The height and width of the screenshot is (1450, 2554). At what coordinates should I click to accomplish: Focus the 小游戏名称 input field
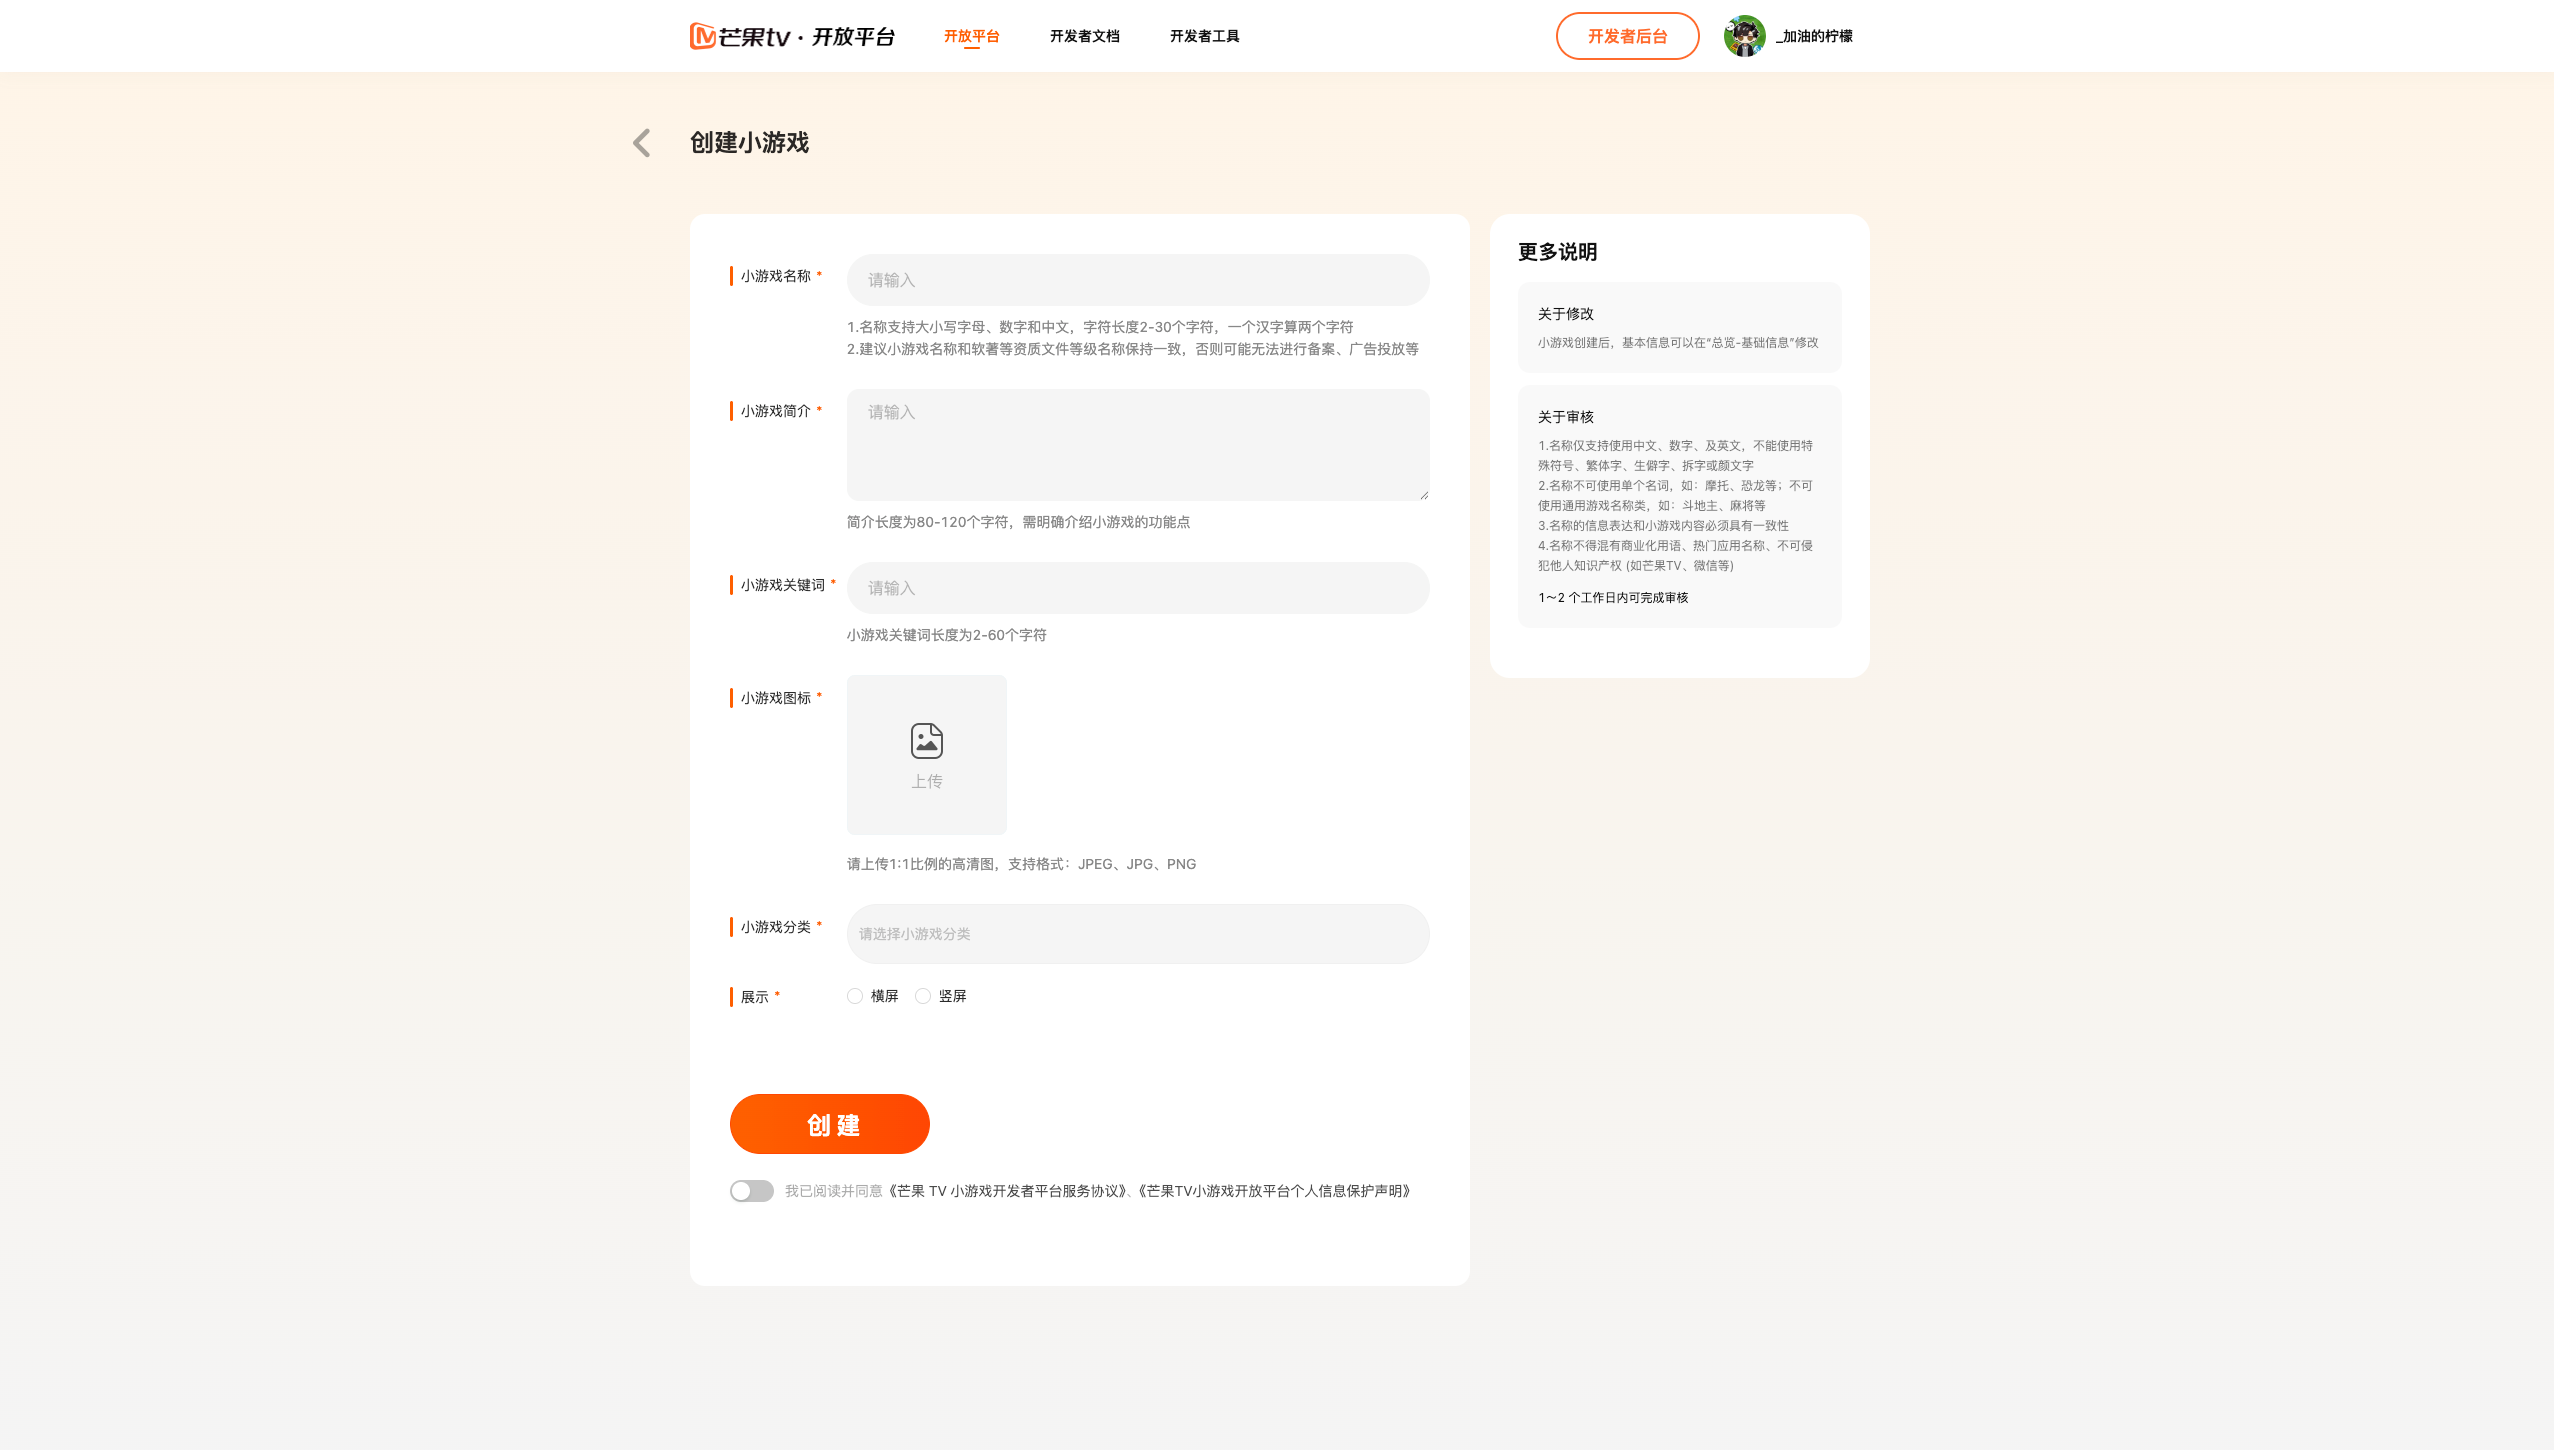[1137, 280]
